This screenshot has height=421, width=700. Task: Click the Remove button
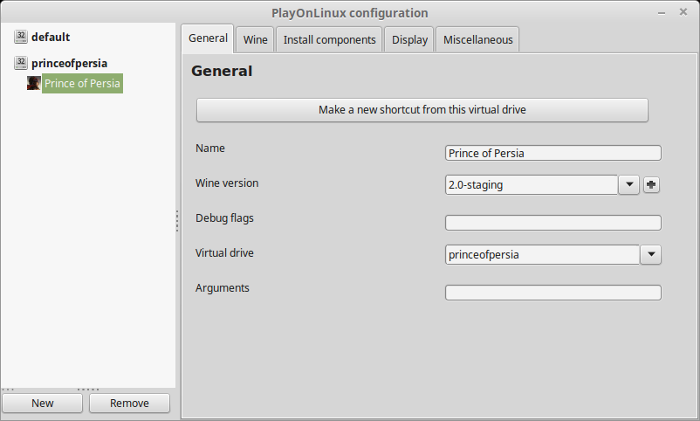pos(129,403)
